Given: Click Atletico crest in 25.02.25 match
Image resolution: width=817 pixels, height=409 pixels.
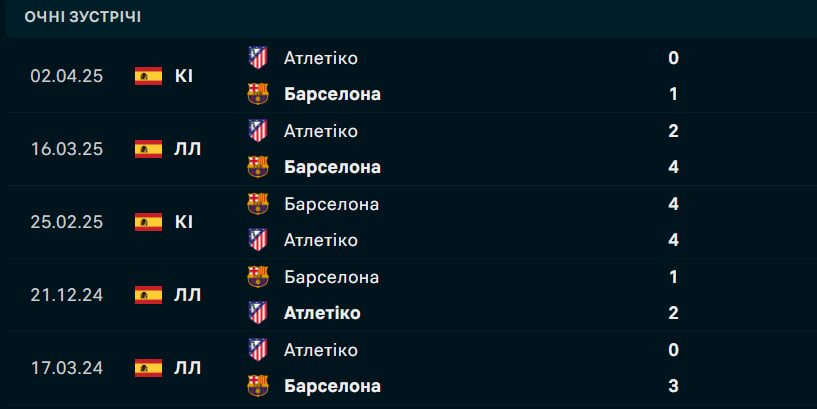Looking at the screenshot, I should [x=258, y=240].
